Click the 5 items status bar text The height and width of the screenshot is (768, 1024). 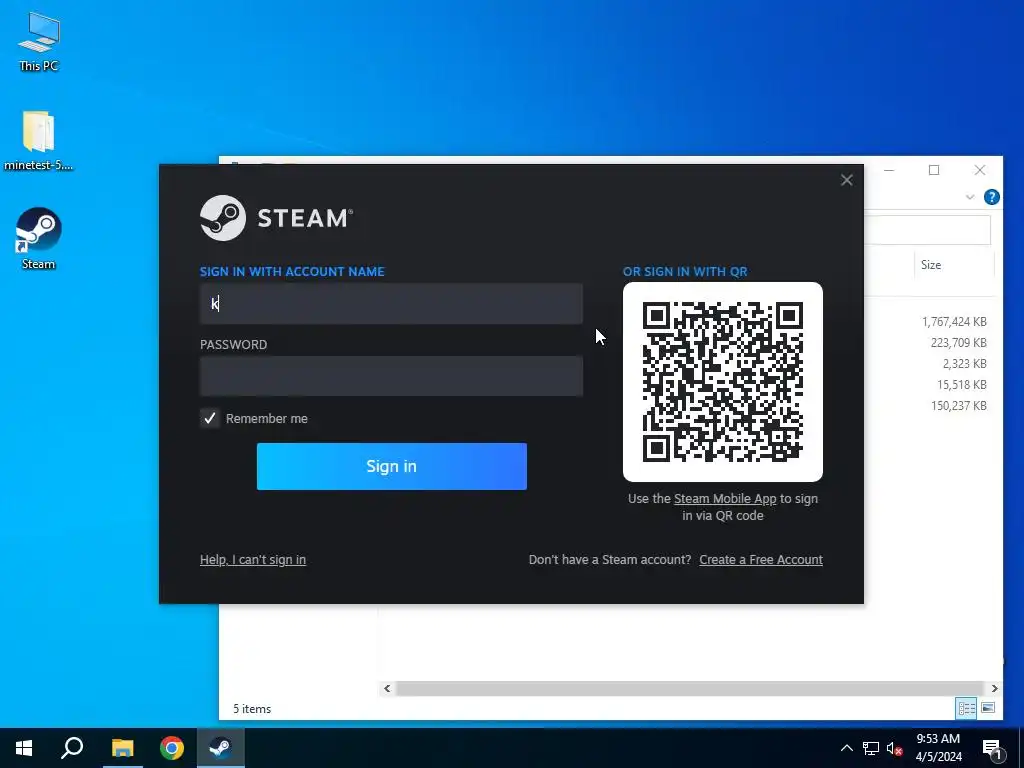251,709
